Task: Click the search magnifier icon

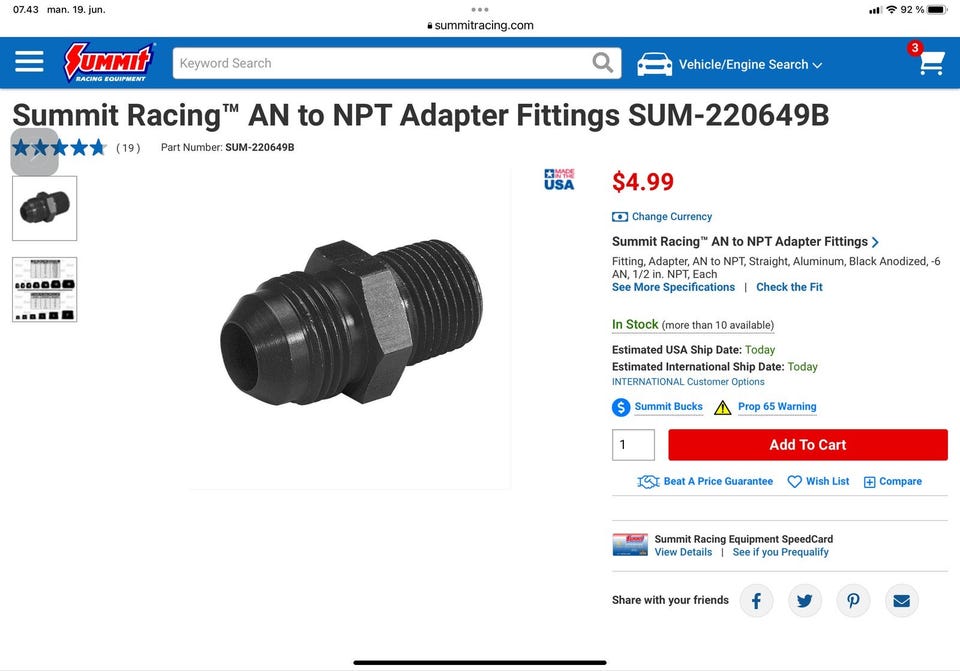Action: pos(602,63)
